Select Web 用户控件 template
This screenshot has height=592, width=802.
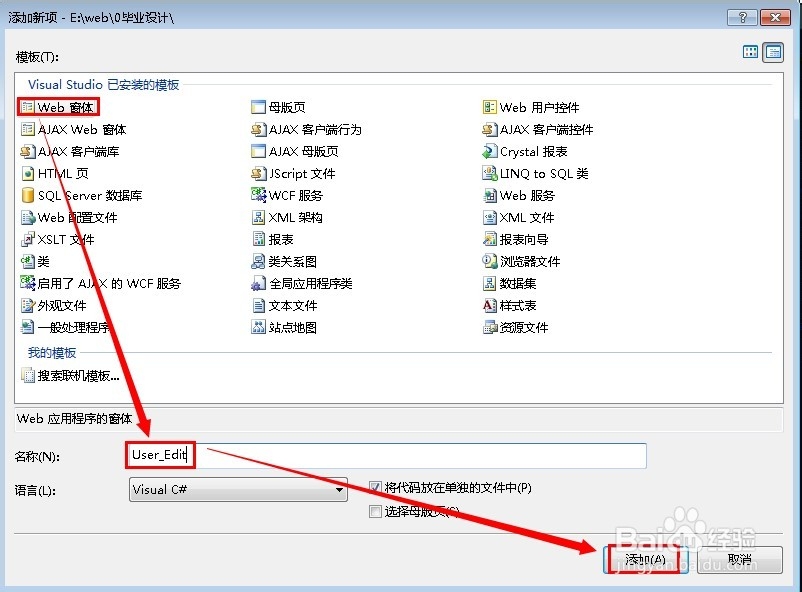point(531,107)
